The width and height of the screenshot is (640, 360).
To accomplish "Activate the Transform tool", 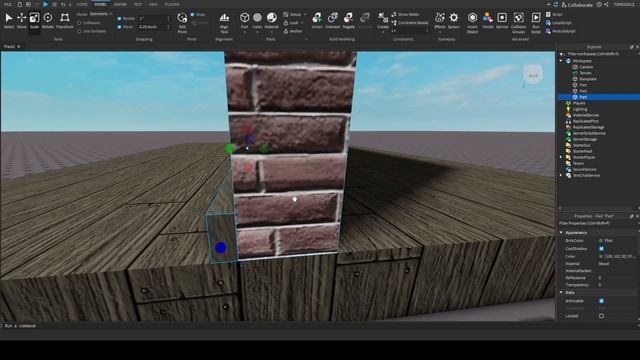I will 64,20.
